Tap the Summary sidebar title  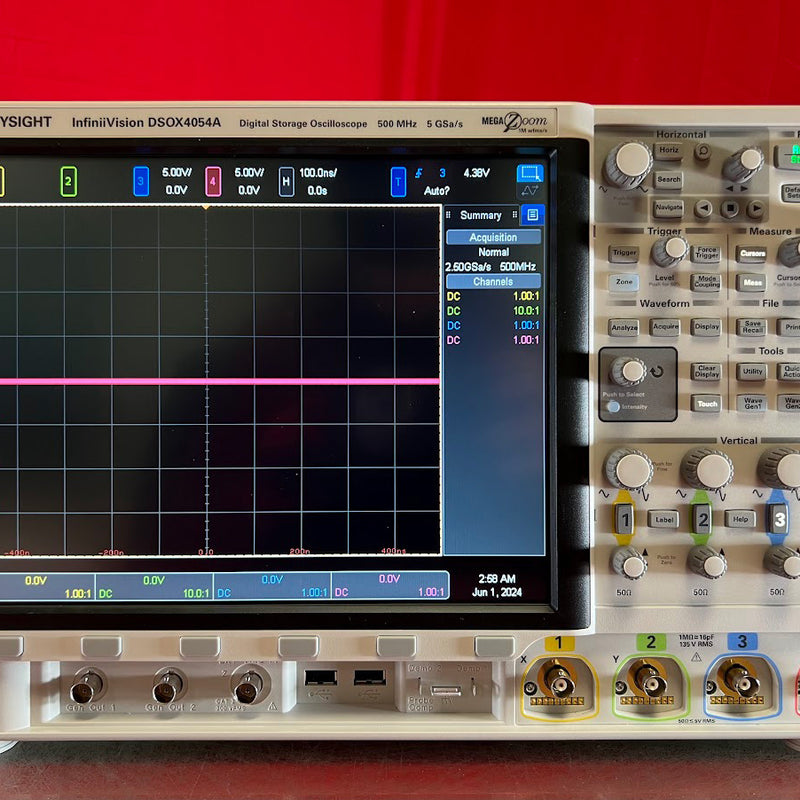pyautogui.click(x=481, y=215)
